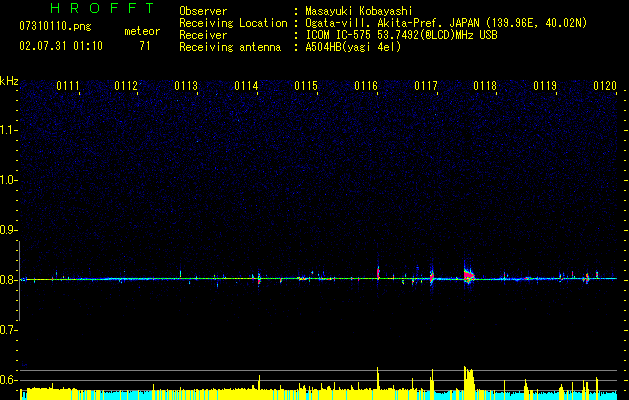The width and height of the screenshot is (629, 400).
Task: Click the gray frequency range bar at left edge
Action: [19, 281]
